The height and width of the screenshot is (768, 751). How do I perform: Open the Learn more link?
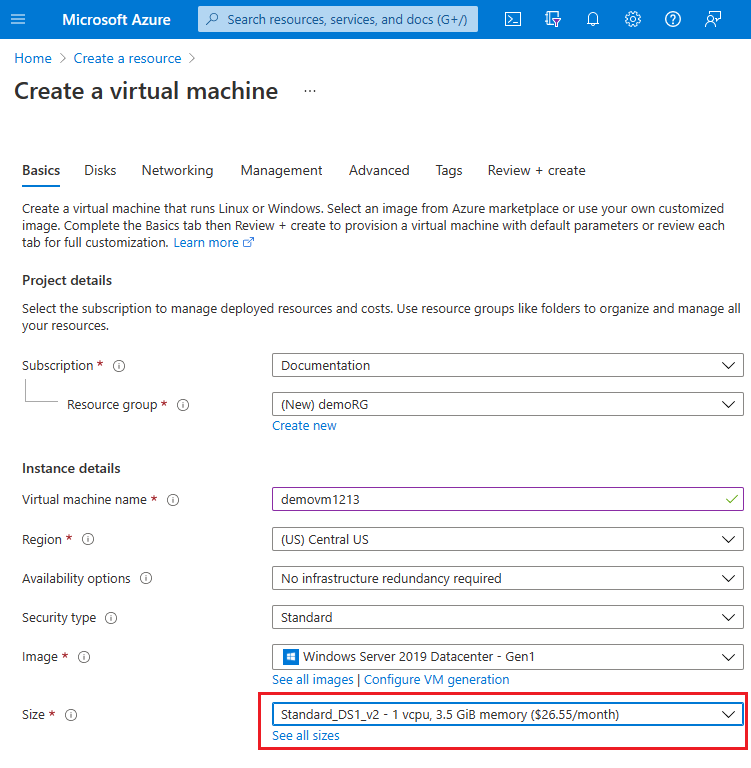coord(206,242)
